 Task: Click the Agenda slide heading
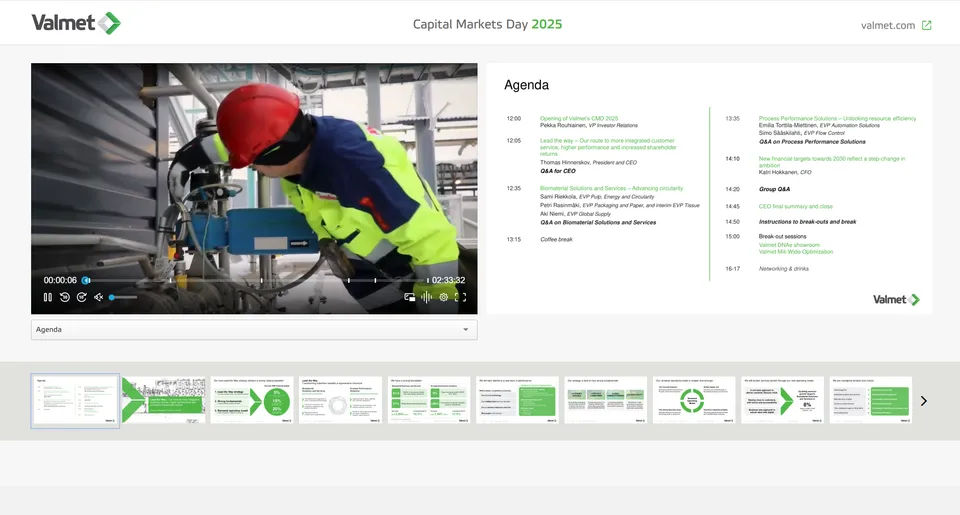[x=526, y=85]
